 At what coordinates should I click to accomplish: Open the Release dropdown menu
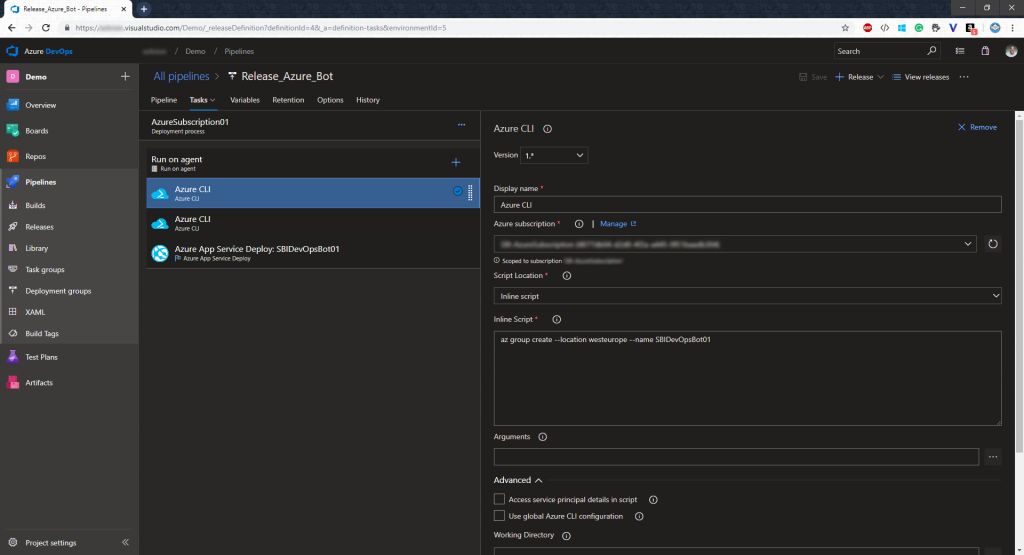(880, 77)
